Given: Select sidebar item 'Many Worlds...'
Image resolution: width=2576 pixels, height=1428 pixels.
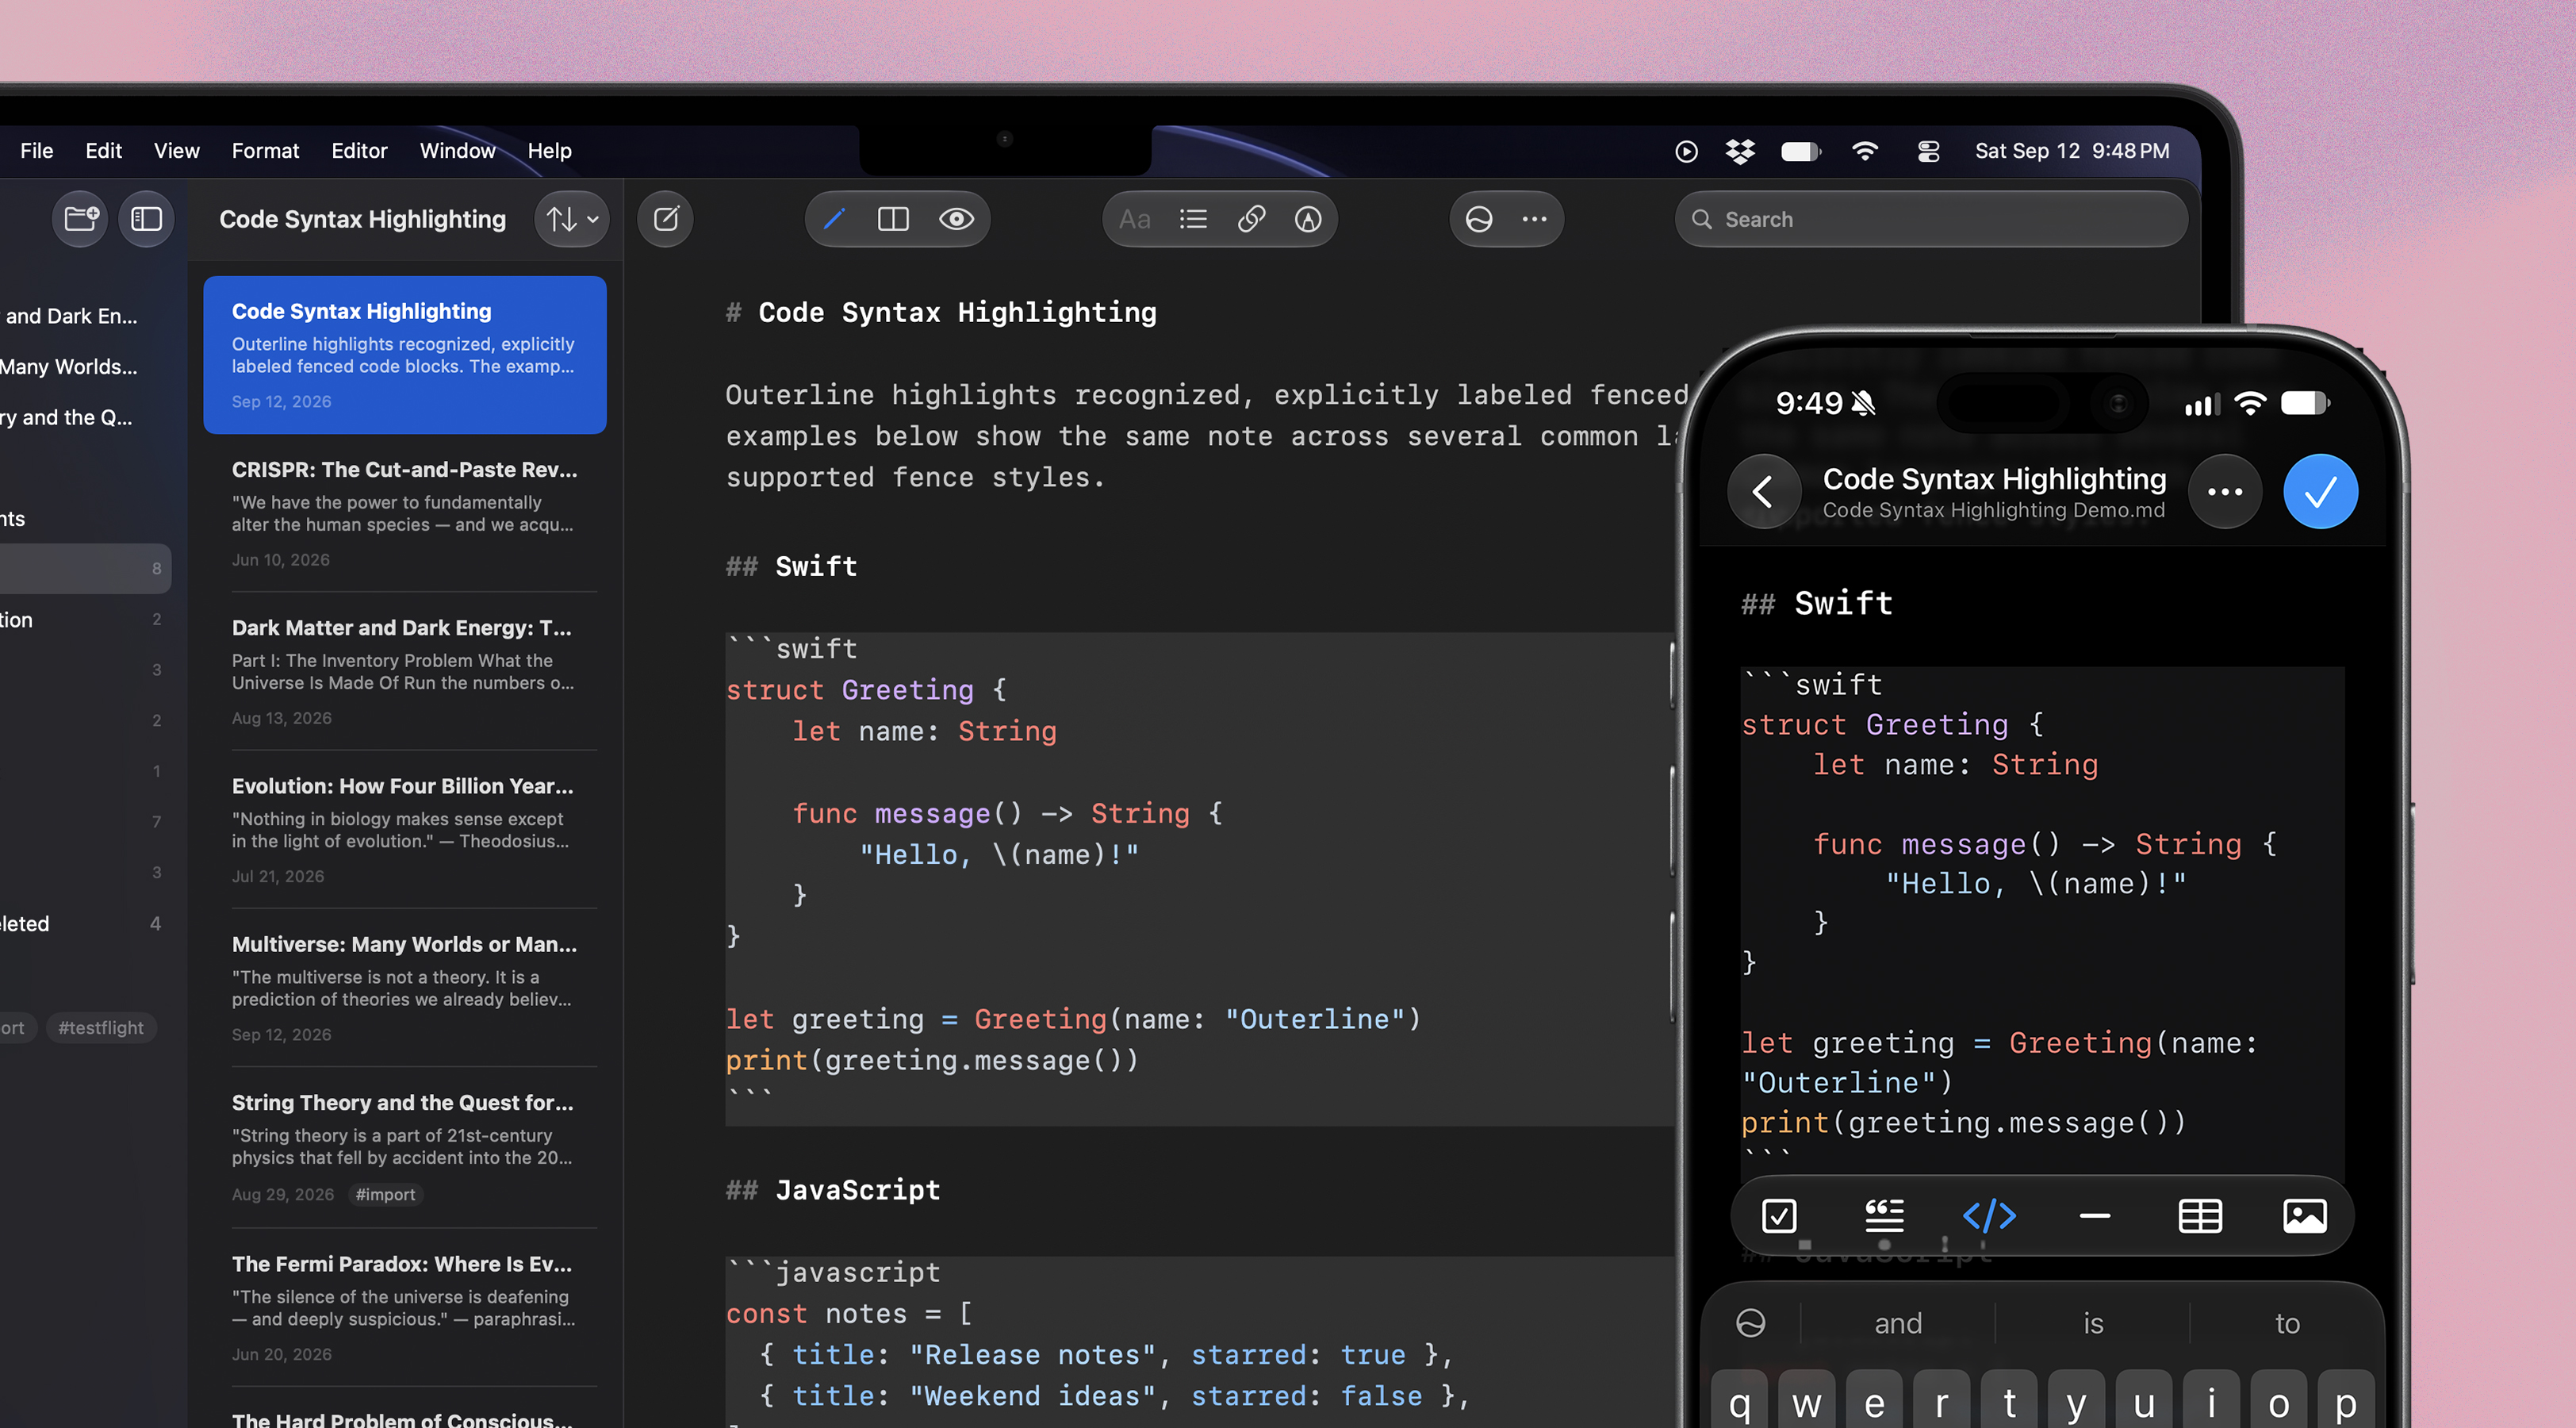Looking at the screenshot, I should pos(69,366).
